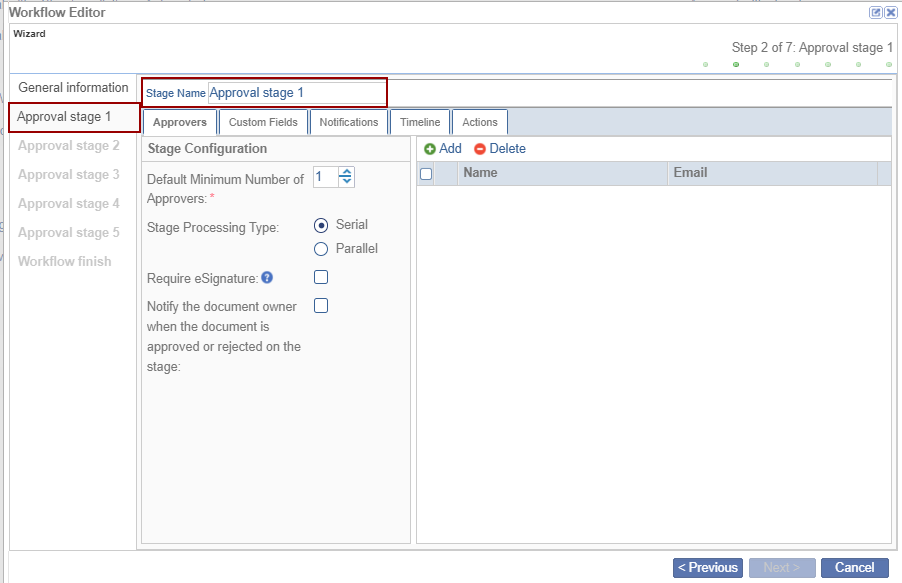This screenshot has height=583, width=902.
Task: Click the red Delete approver icon
Action: pyautogui.click(x=480, y=149)
